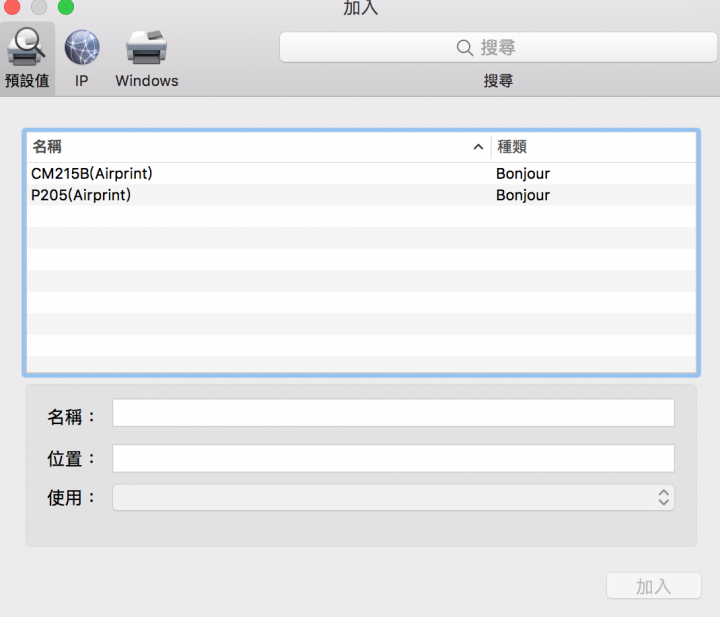Switch to the Windows printer icon

click(146, 47)
